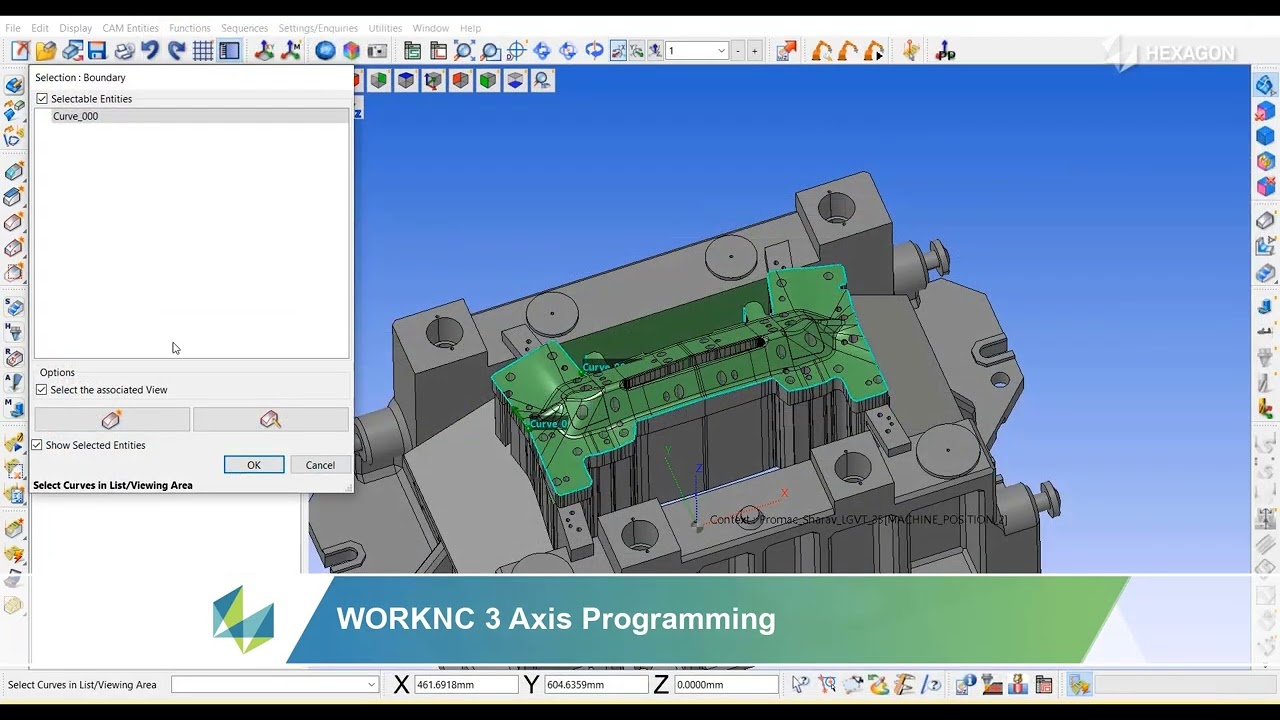Redo with the blue forward arrow icon

[176, 51]
